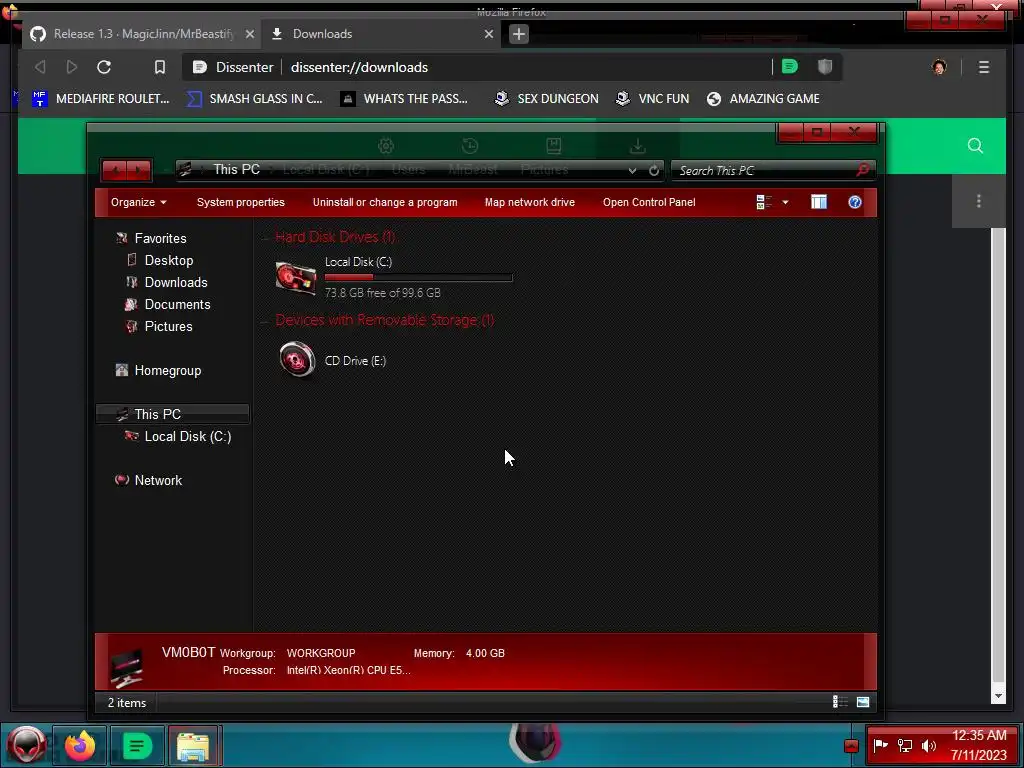Click Uninstall or change a program
This screenshot has width=1024, height=768.
(x=385, y=202)
